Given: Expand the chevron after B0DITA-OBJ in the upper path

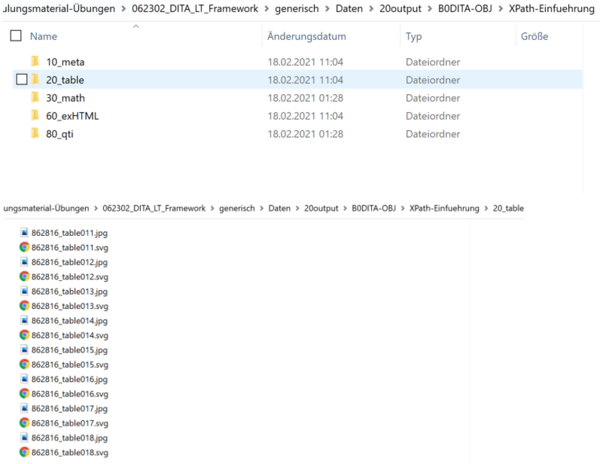Looking at the screenshot, I should (x=501, y=8).
